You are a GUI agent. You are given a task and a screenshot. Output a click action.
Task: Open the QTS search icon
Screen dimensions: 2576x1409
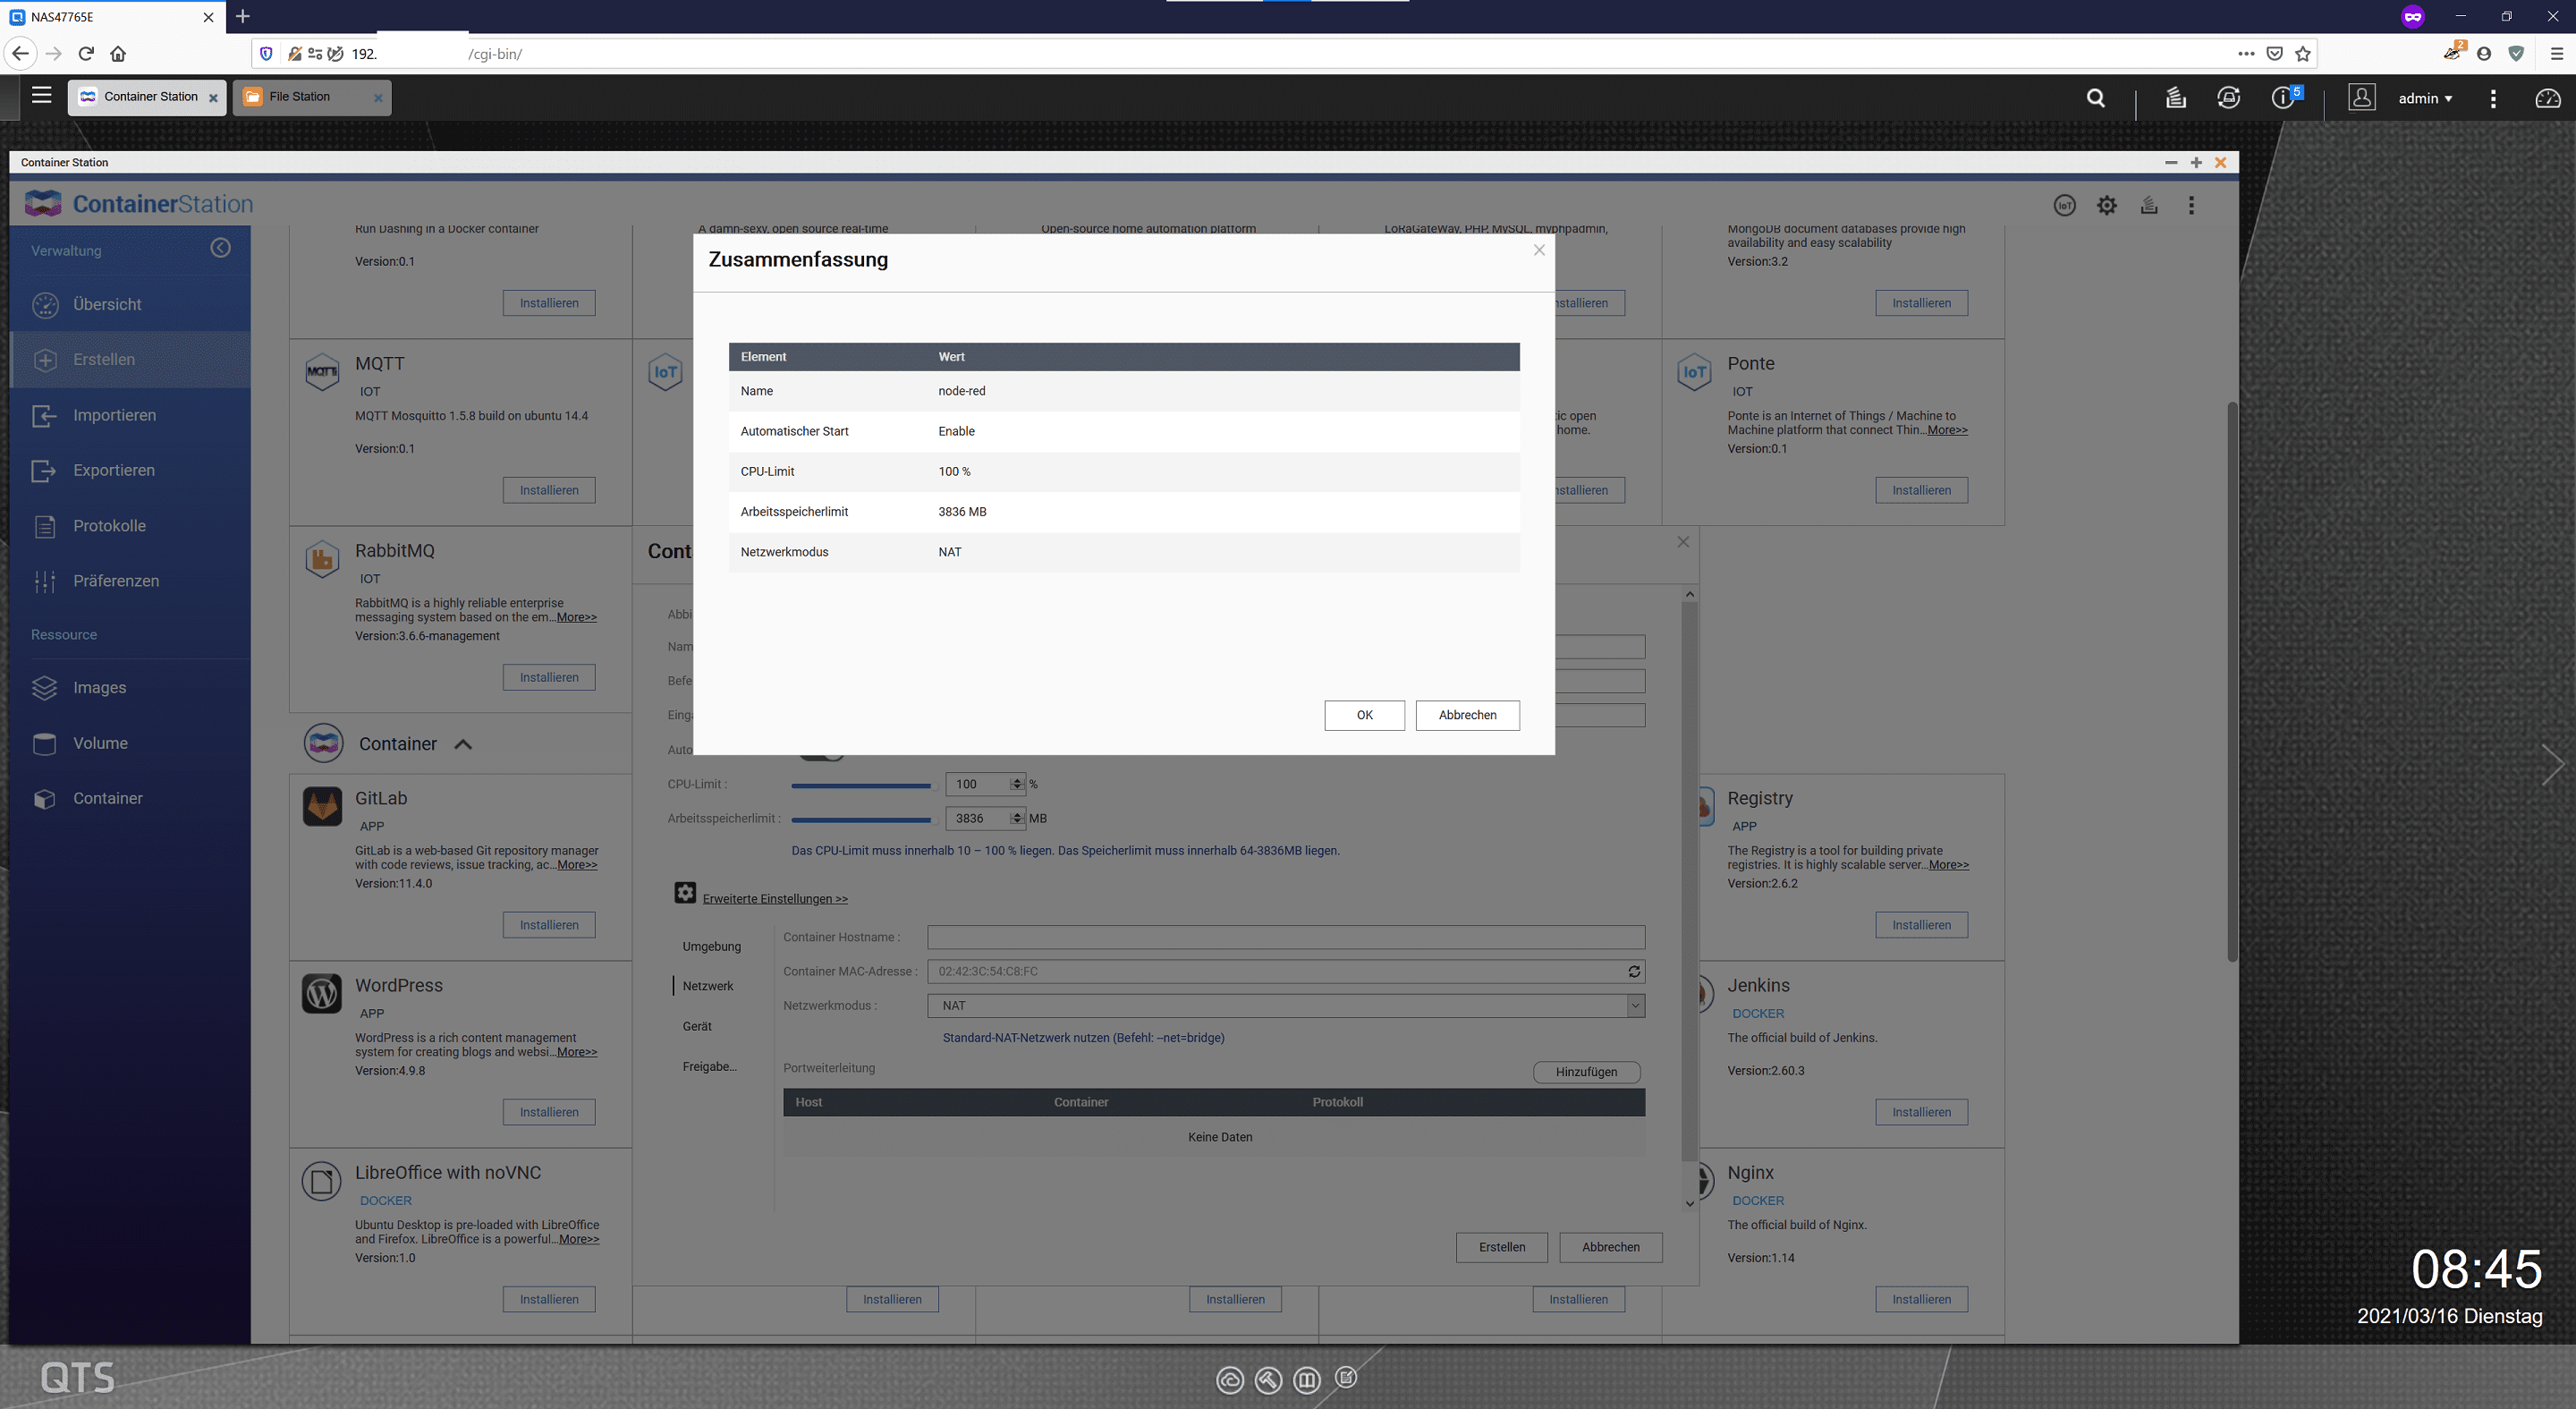point(2096,98)
